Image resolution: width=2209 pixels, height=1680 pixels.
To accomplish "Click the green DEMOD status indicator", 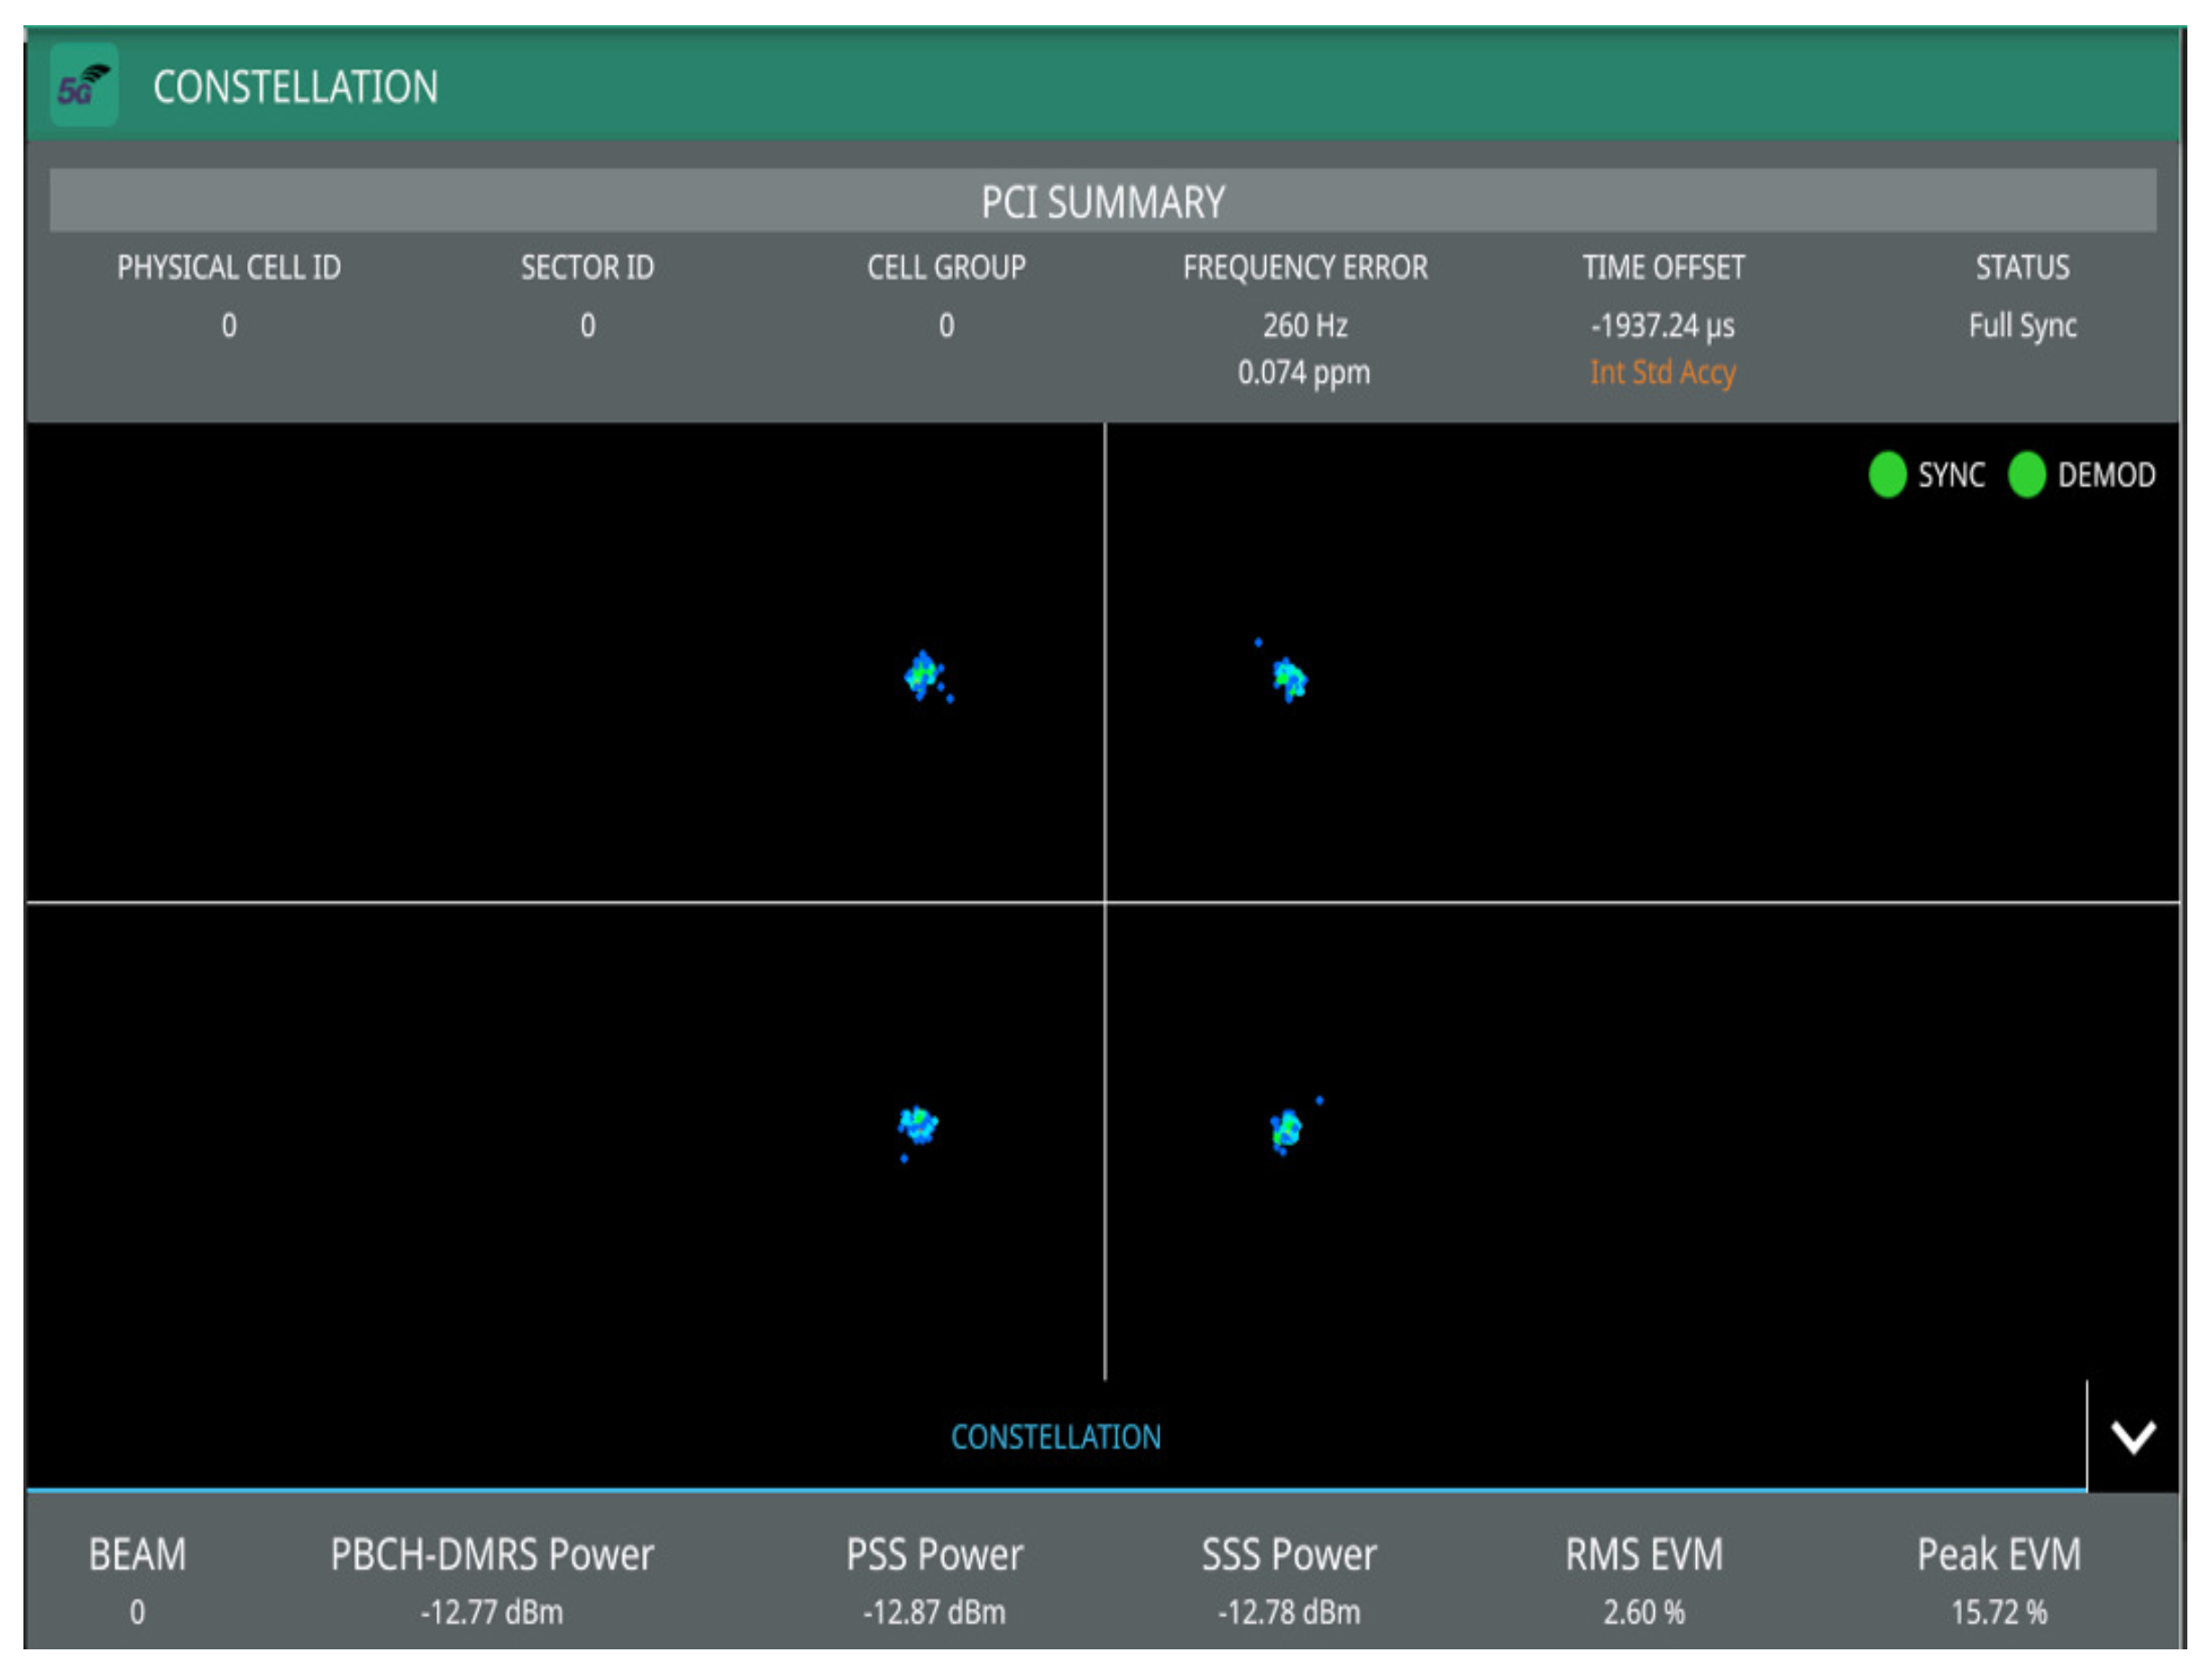I will 2026,474.
